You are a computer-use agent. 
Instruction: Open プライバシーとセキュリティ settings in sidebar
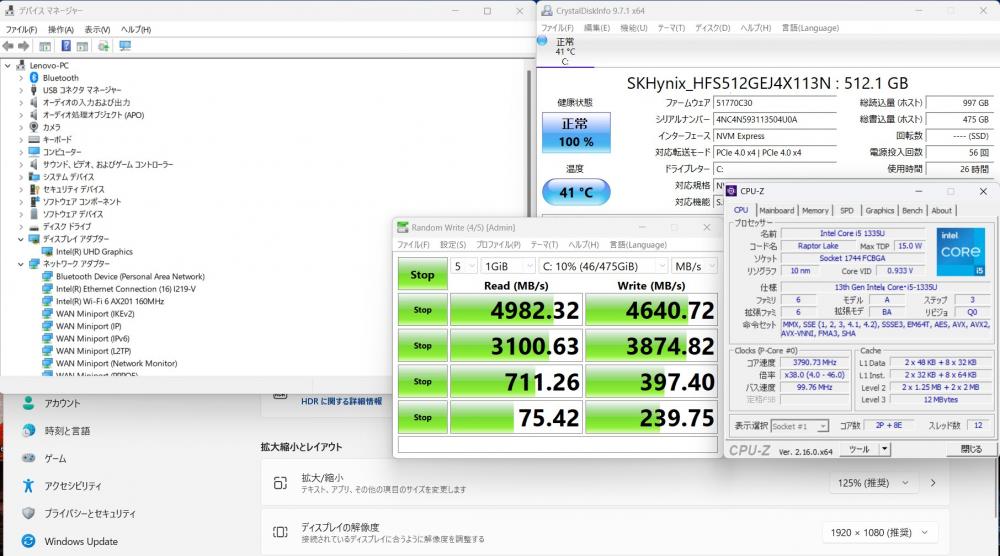pos(90,513)
